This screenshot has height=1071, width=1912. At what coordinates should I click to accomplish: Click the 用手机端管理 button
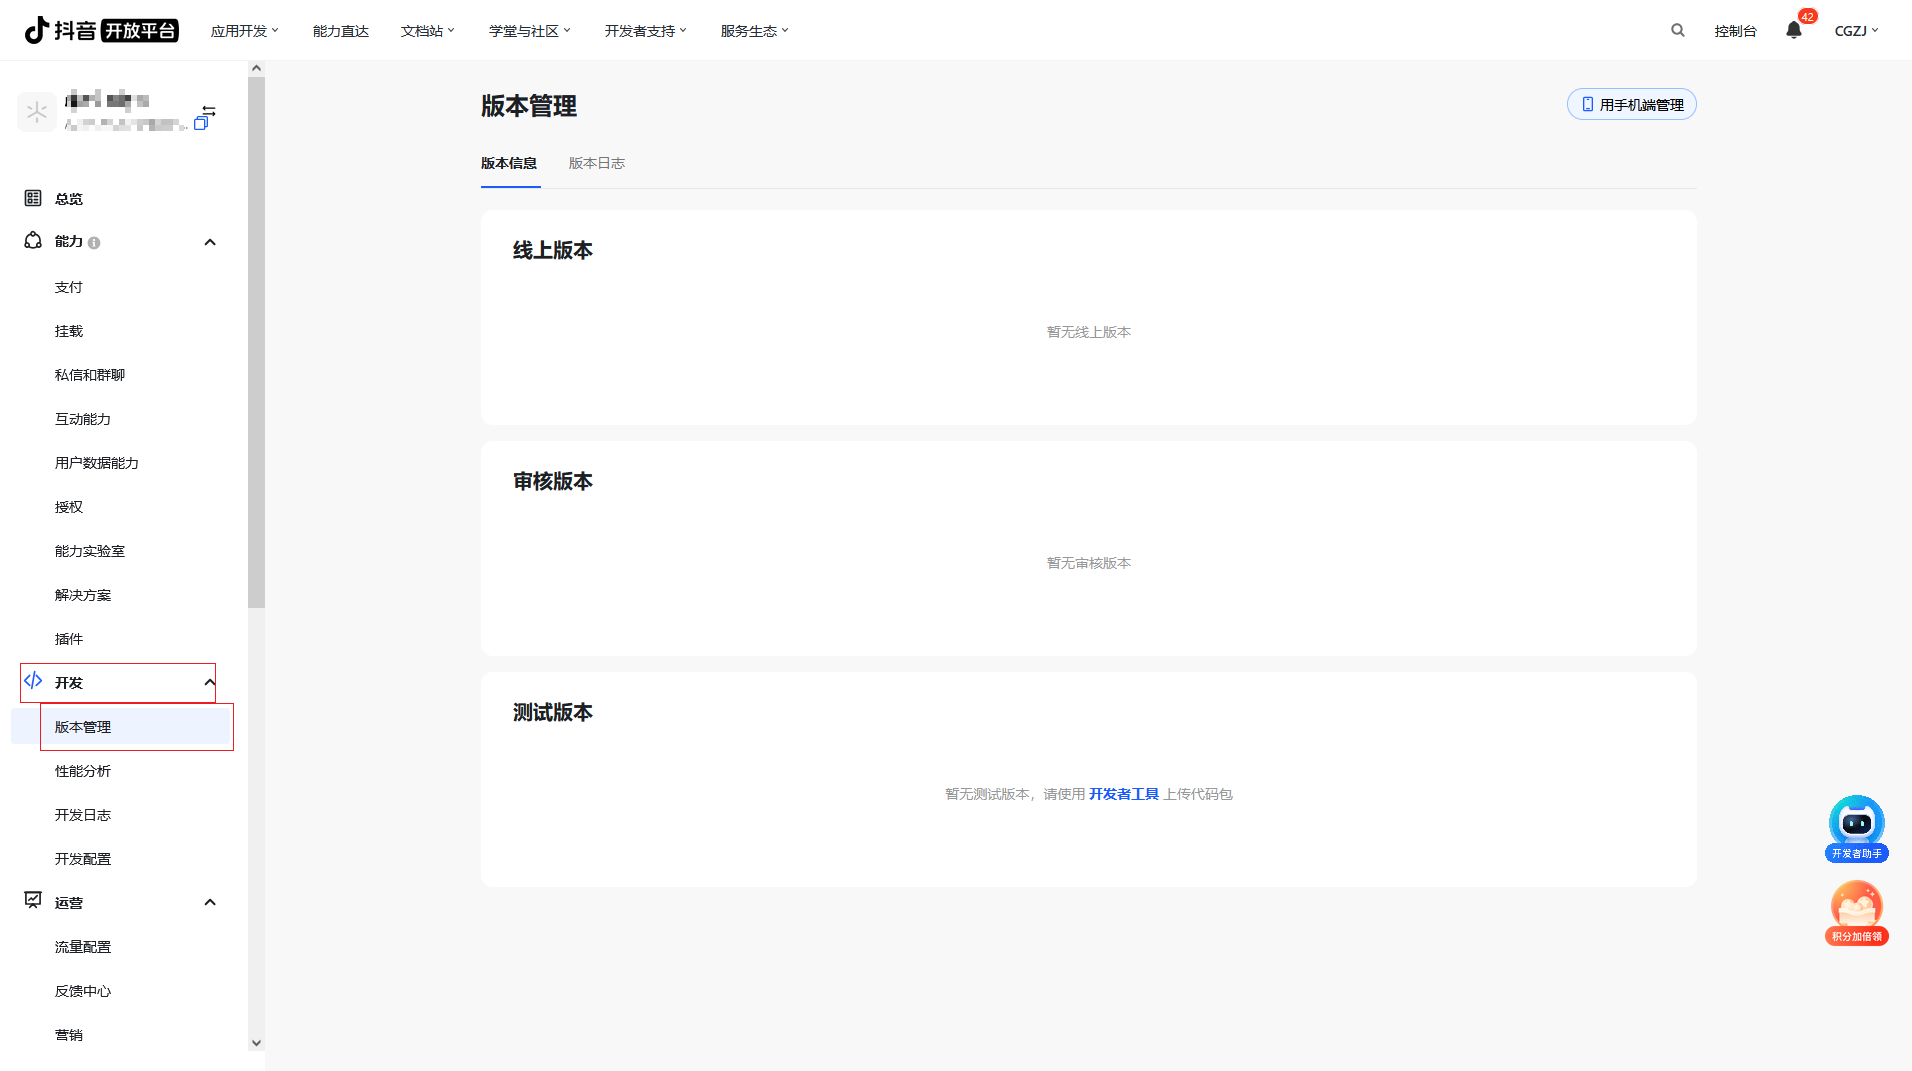click(1631, 104)
